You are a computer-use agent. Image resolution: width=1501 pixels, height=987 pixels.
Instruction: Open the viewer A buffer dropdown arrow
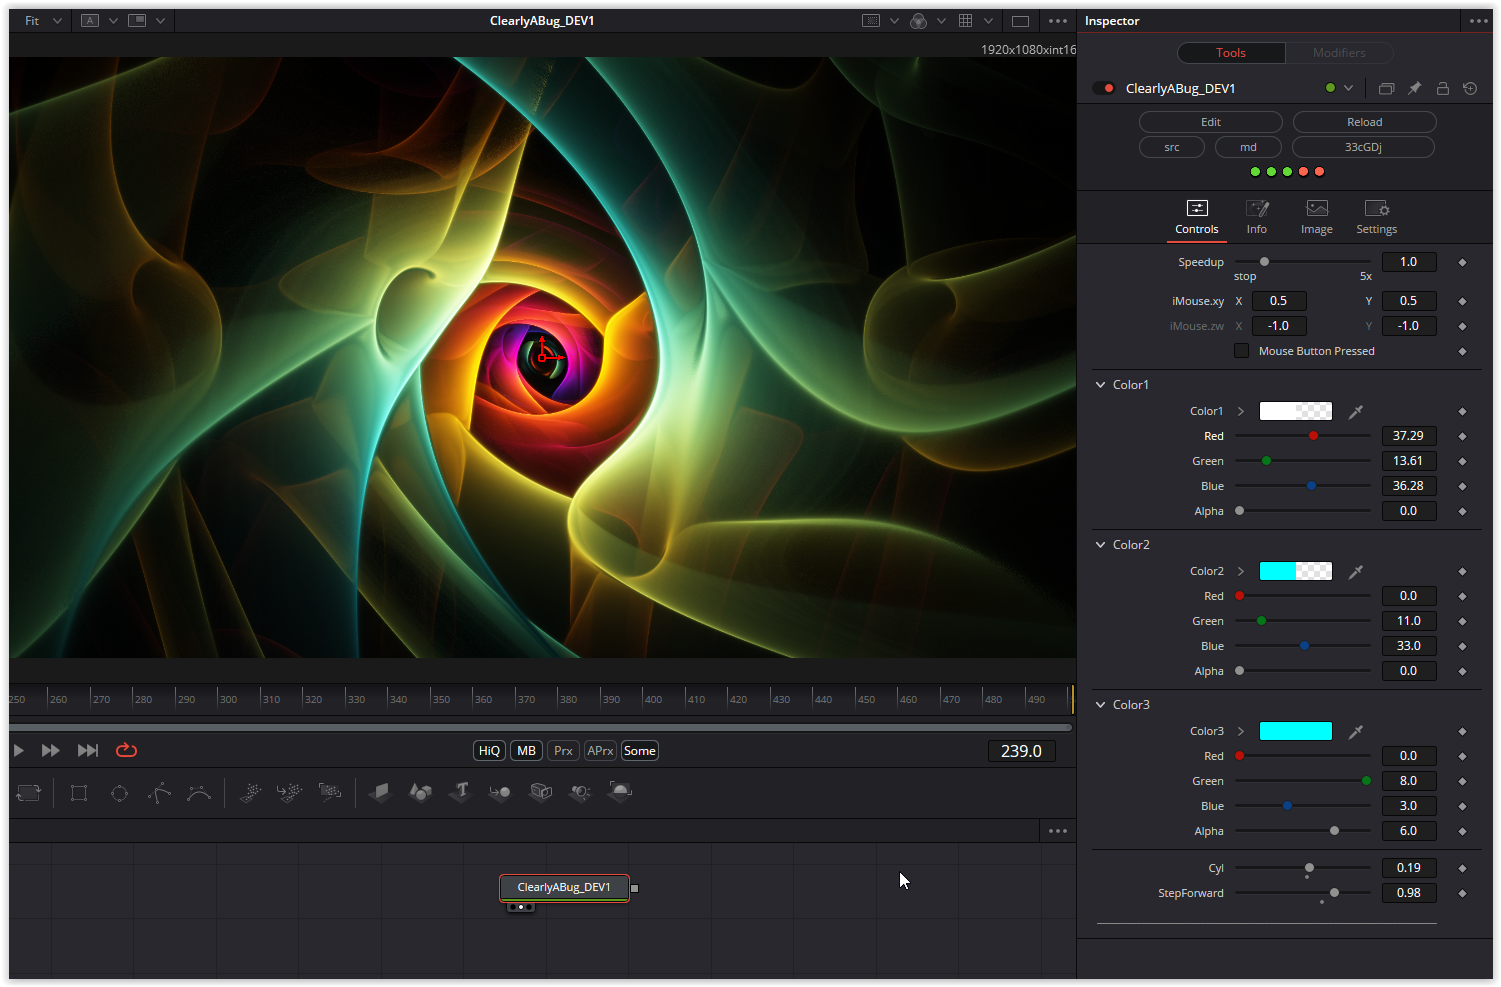113,21
